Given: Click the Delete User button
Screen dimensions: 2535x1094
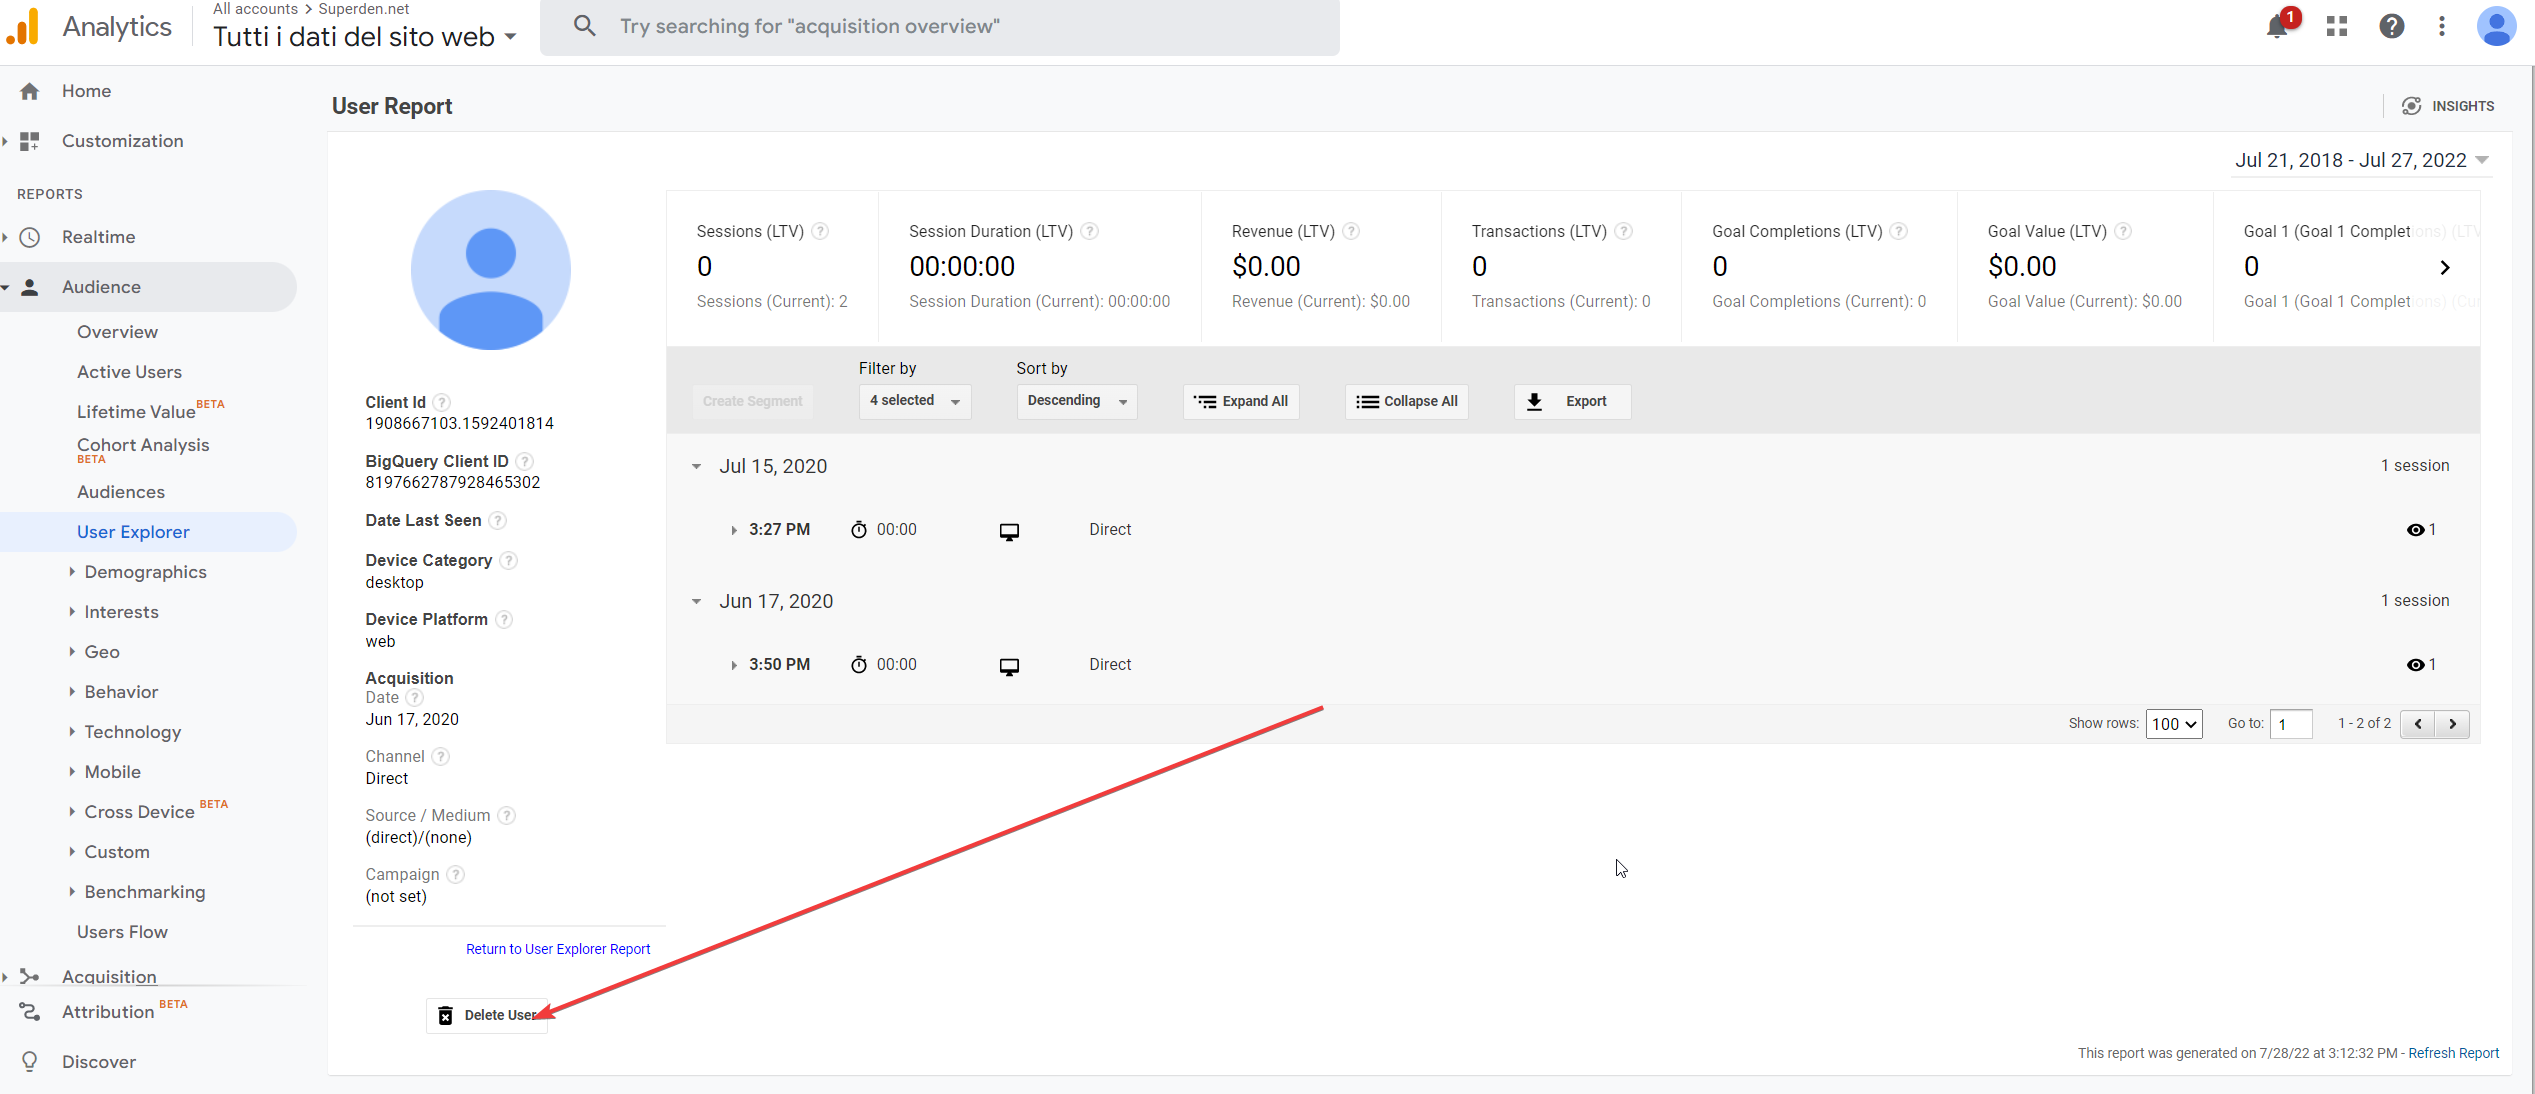Looking at the screenshot, I should (x=487, y=1015).
